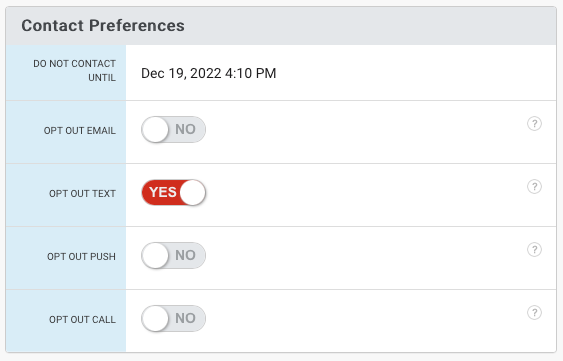The image size is (563, 361).
Task: Click the NO text in Opt Out Email switch
Action: click(185, 129)
